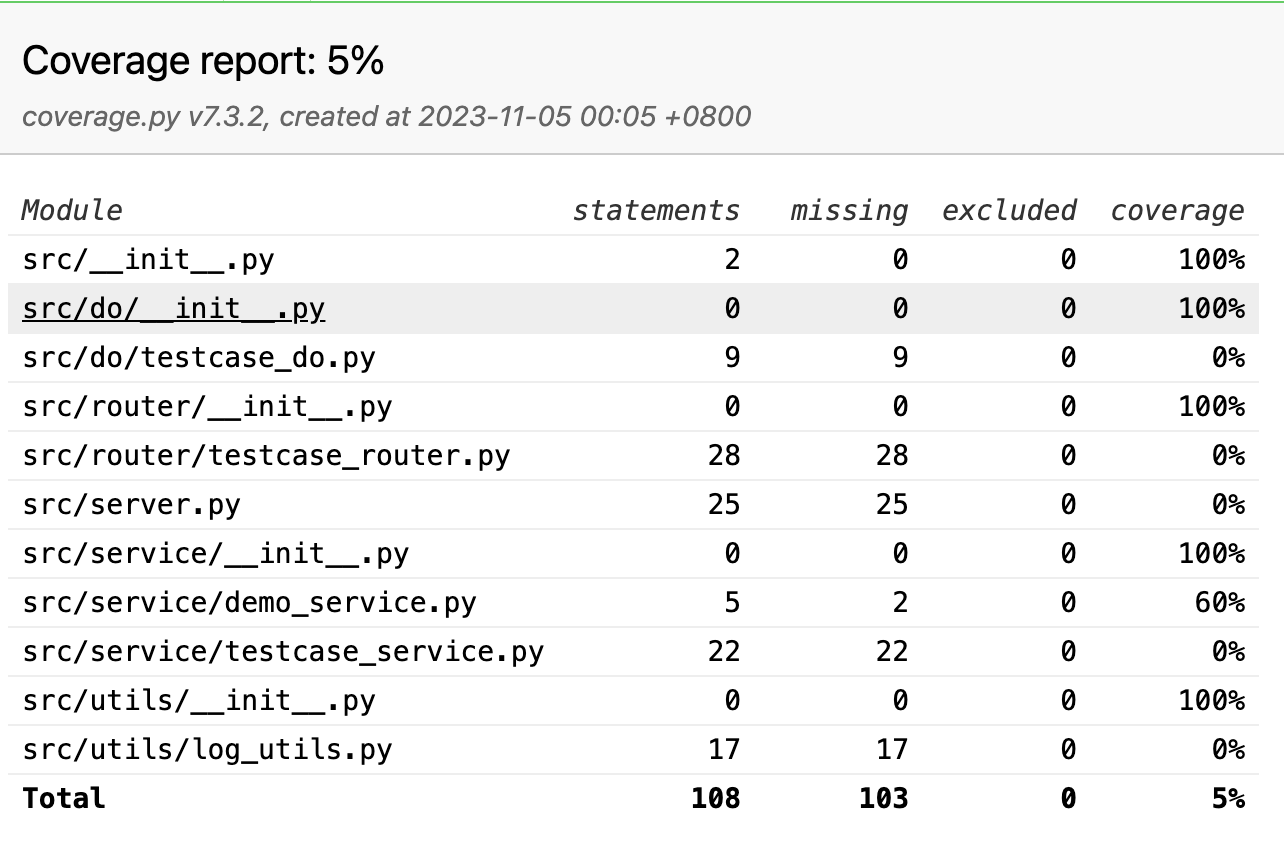
Task: Click 0% coverage of log_utils.py row
Action: coord(1227,750)
